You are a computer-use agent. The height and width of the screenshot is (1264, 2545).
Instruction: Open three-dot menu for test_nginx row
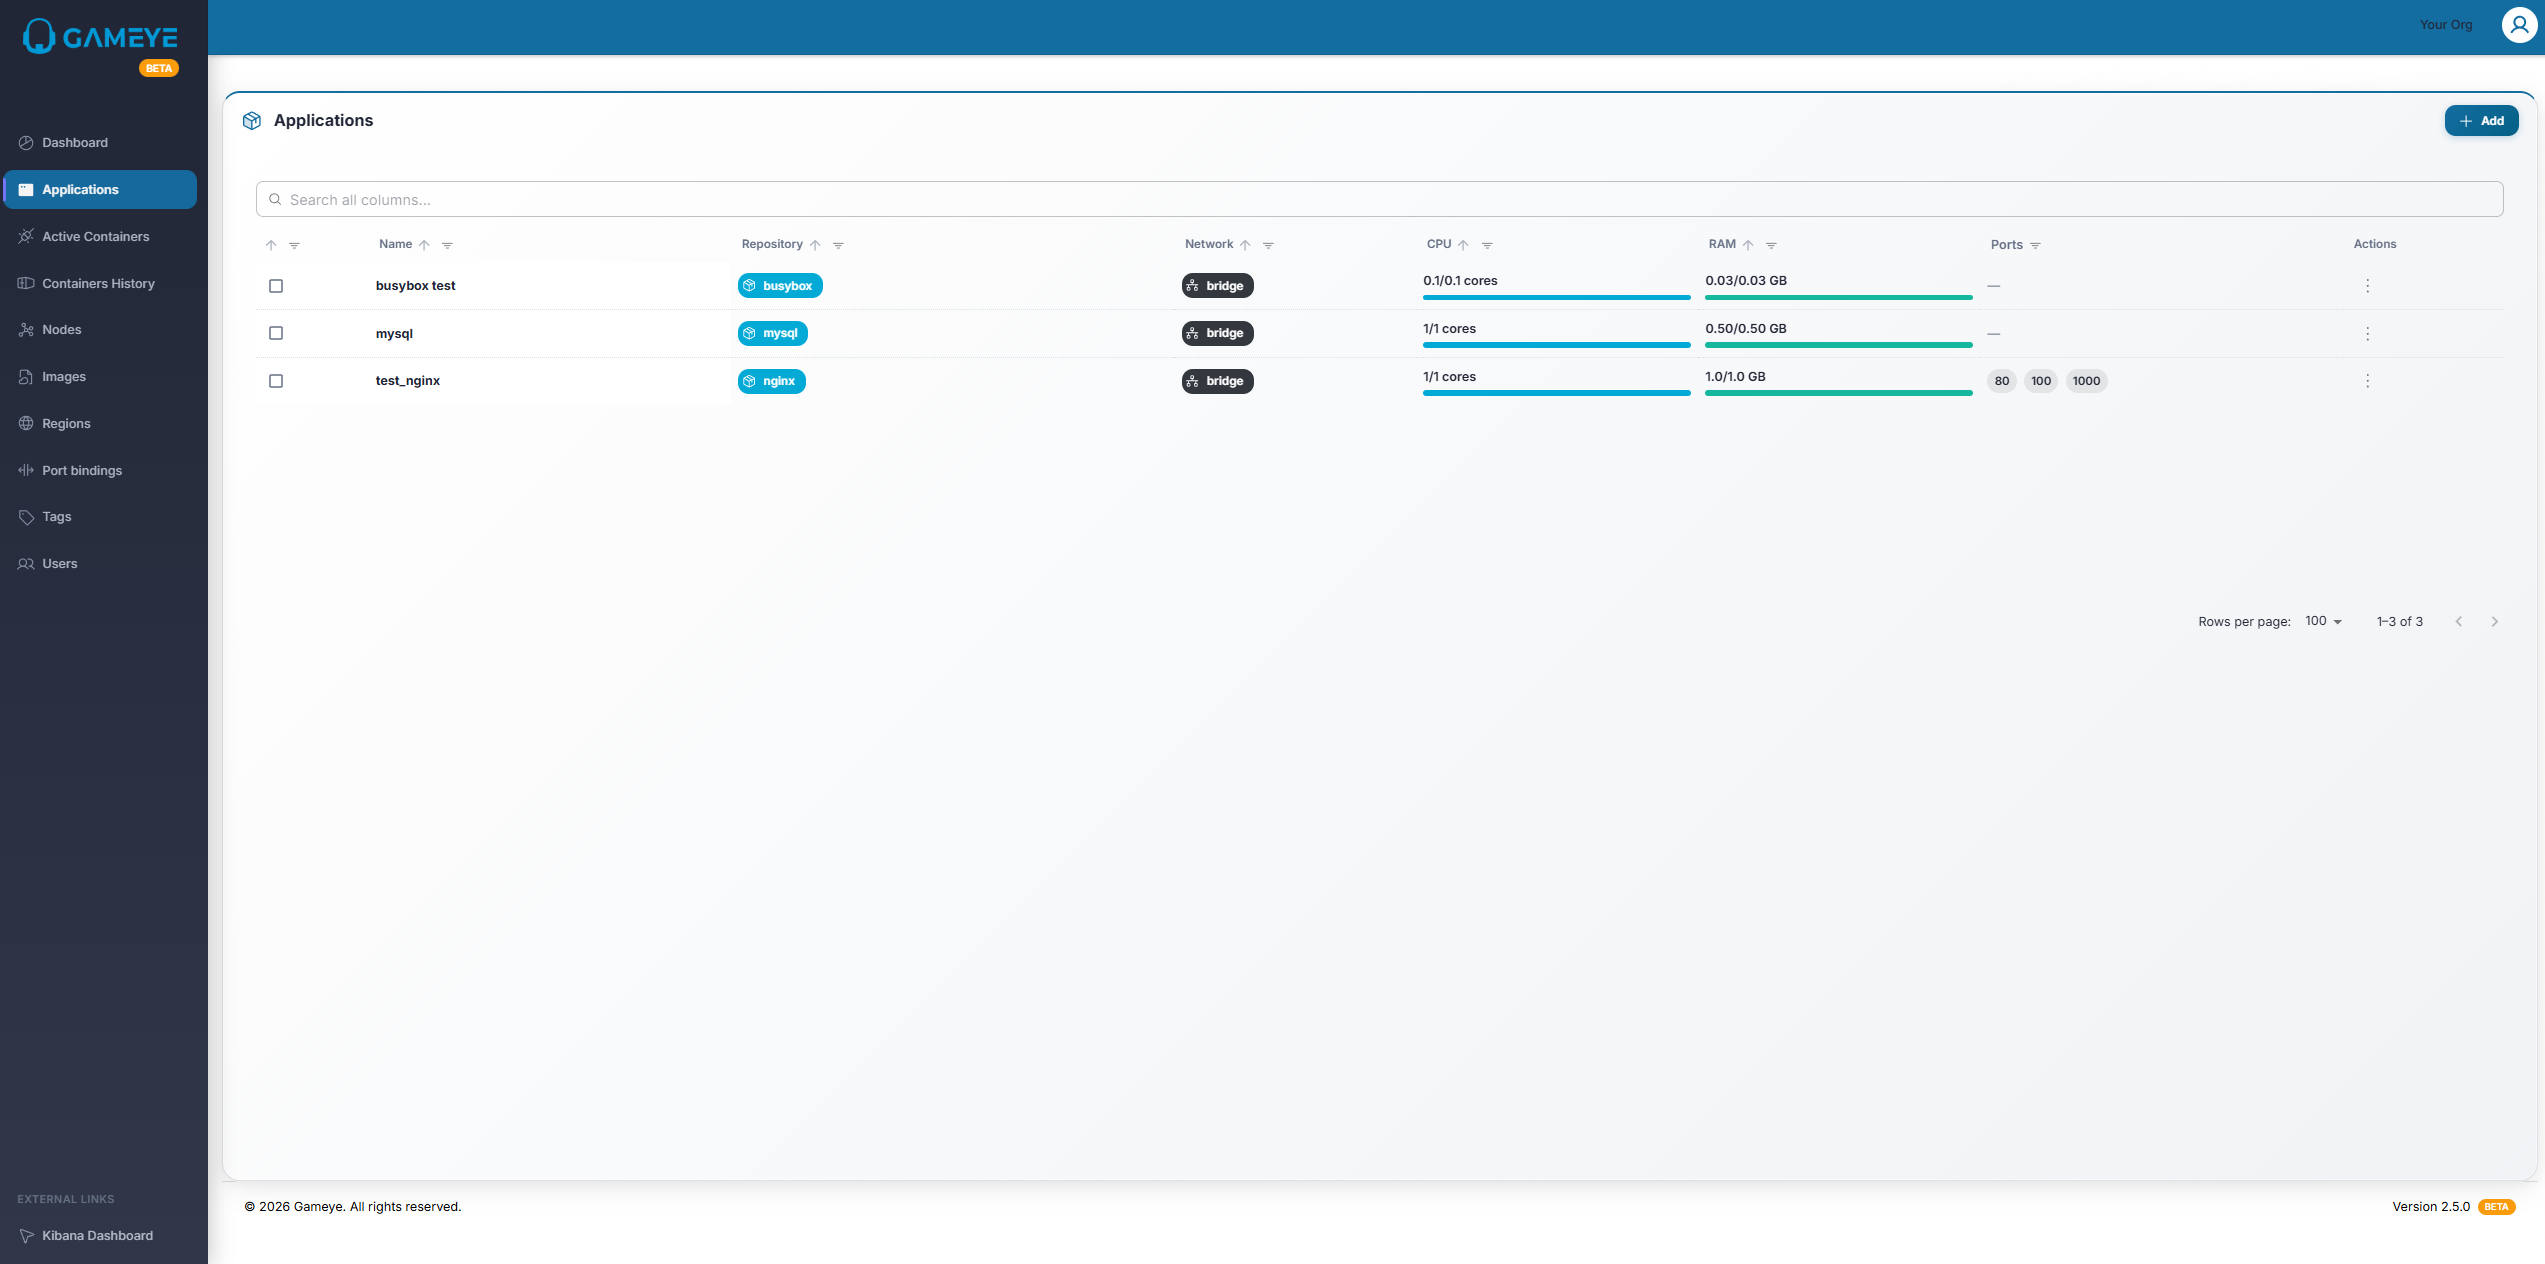click(x=2367, y=381)
